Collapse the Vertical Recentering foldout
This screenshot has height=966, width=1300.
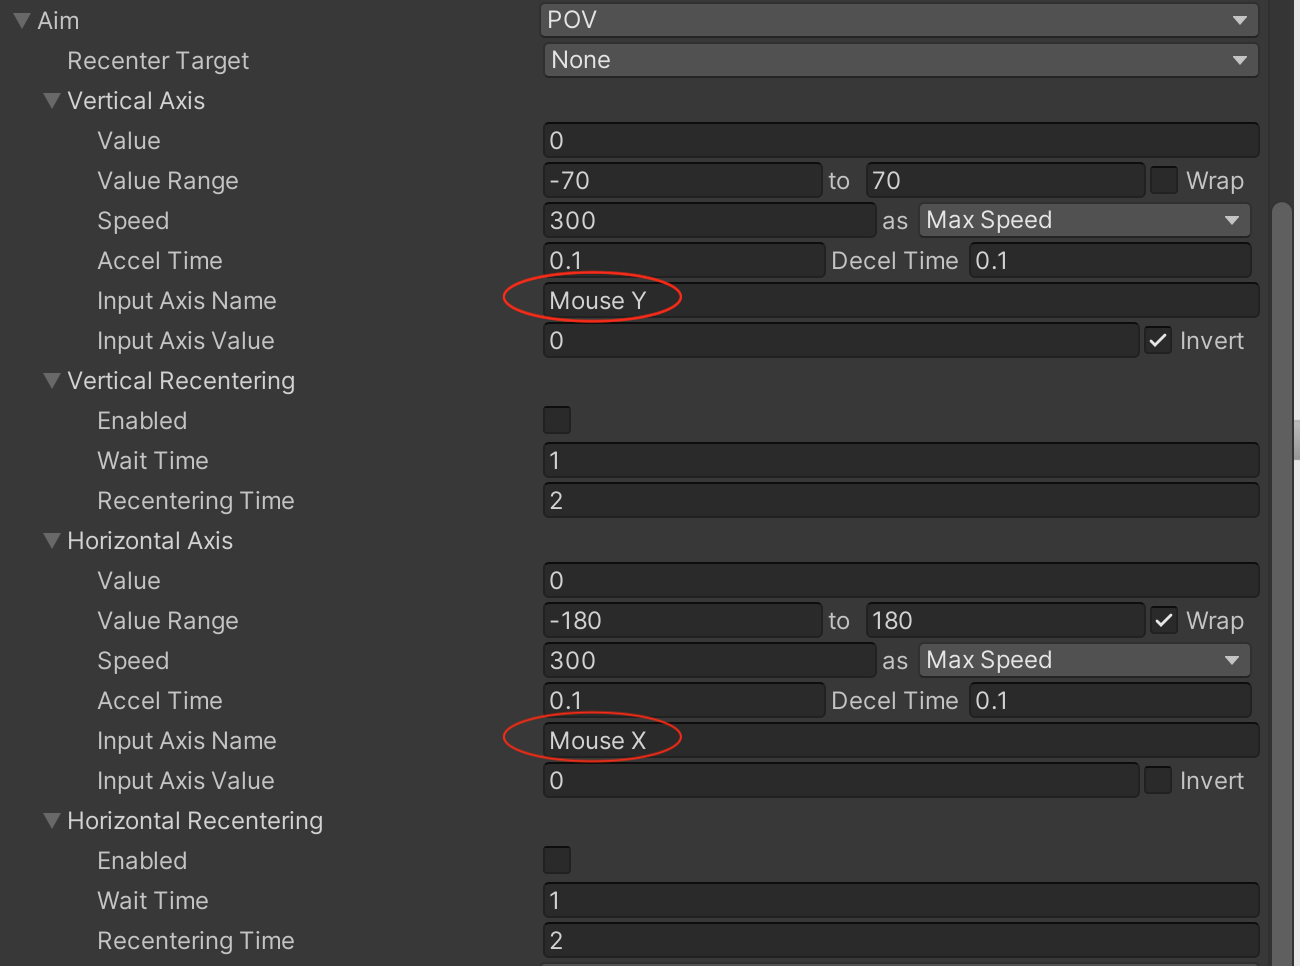(x=52, y=381)
